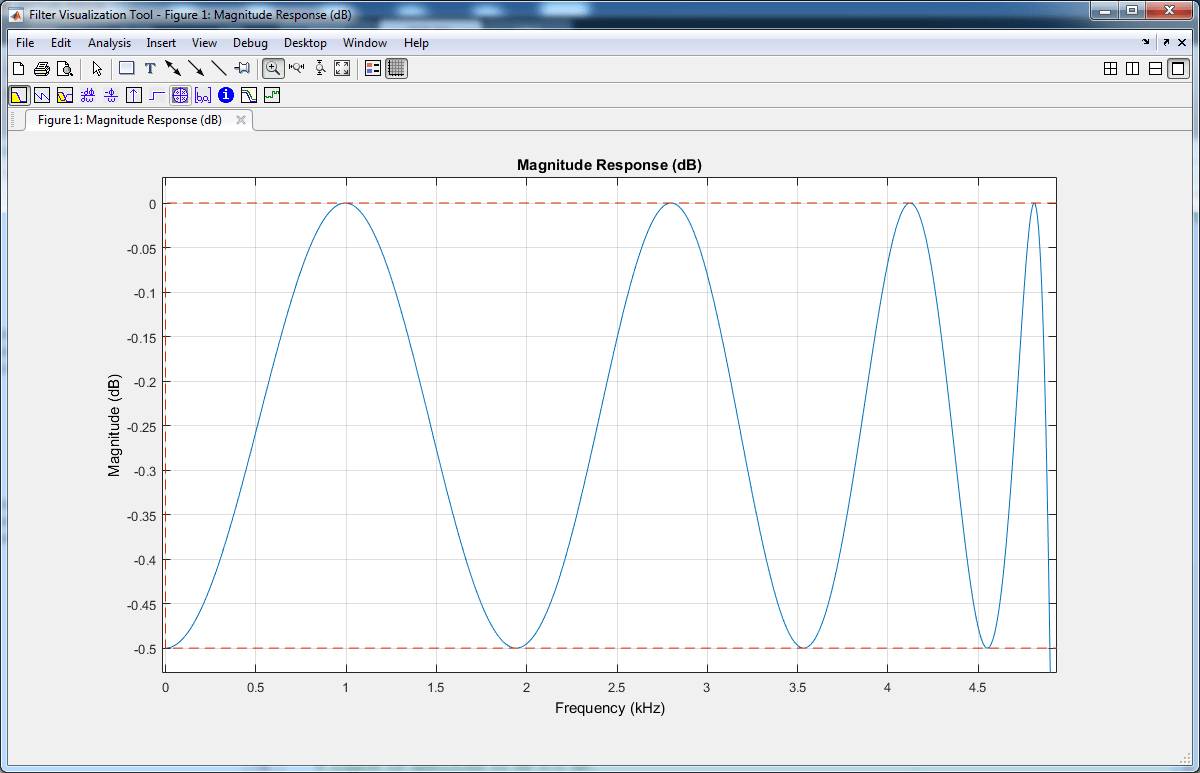
Task: Tile figures in a grid layout
Action: 1110,69
